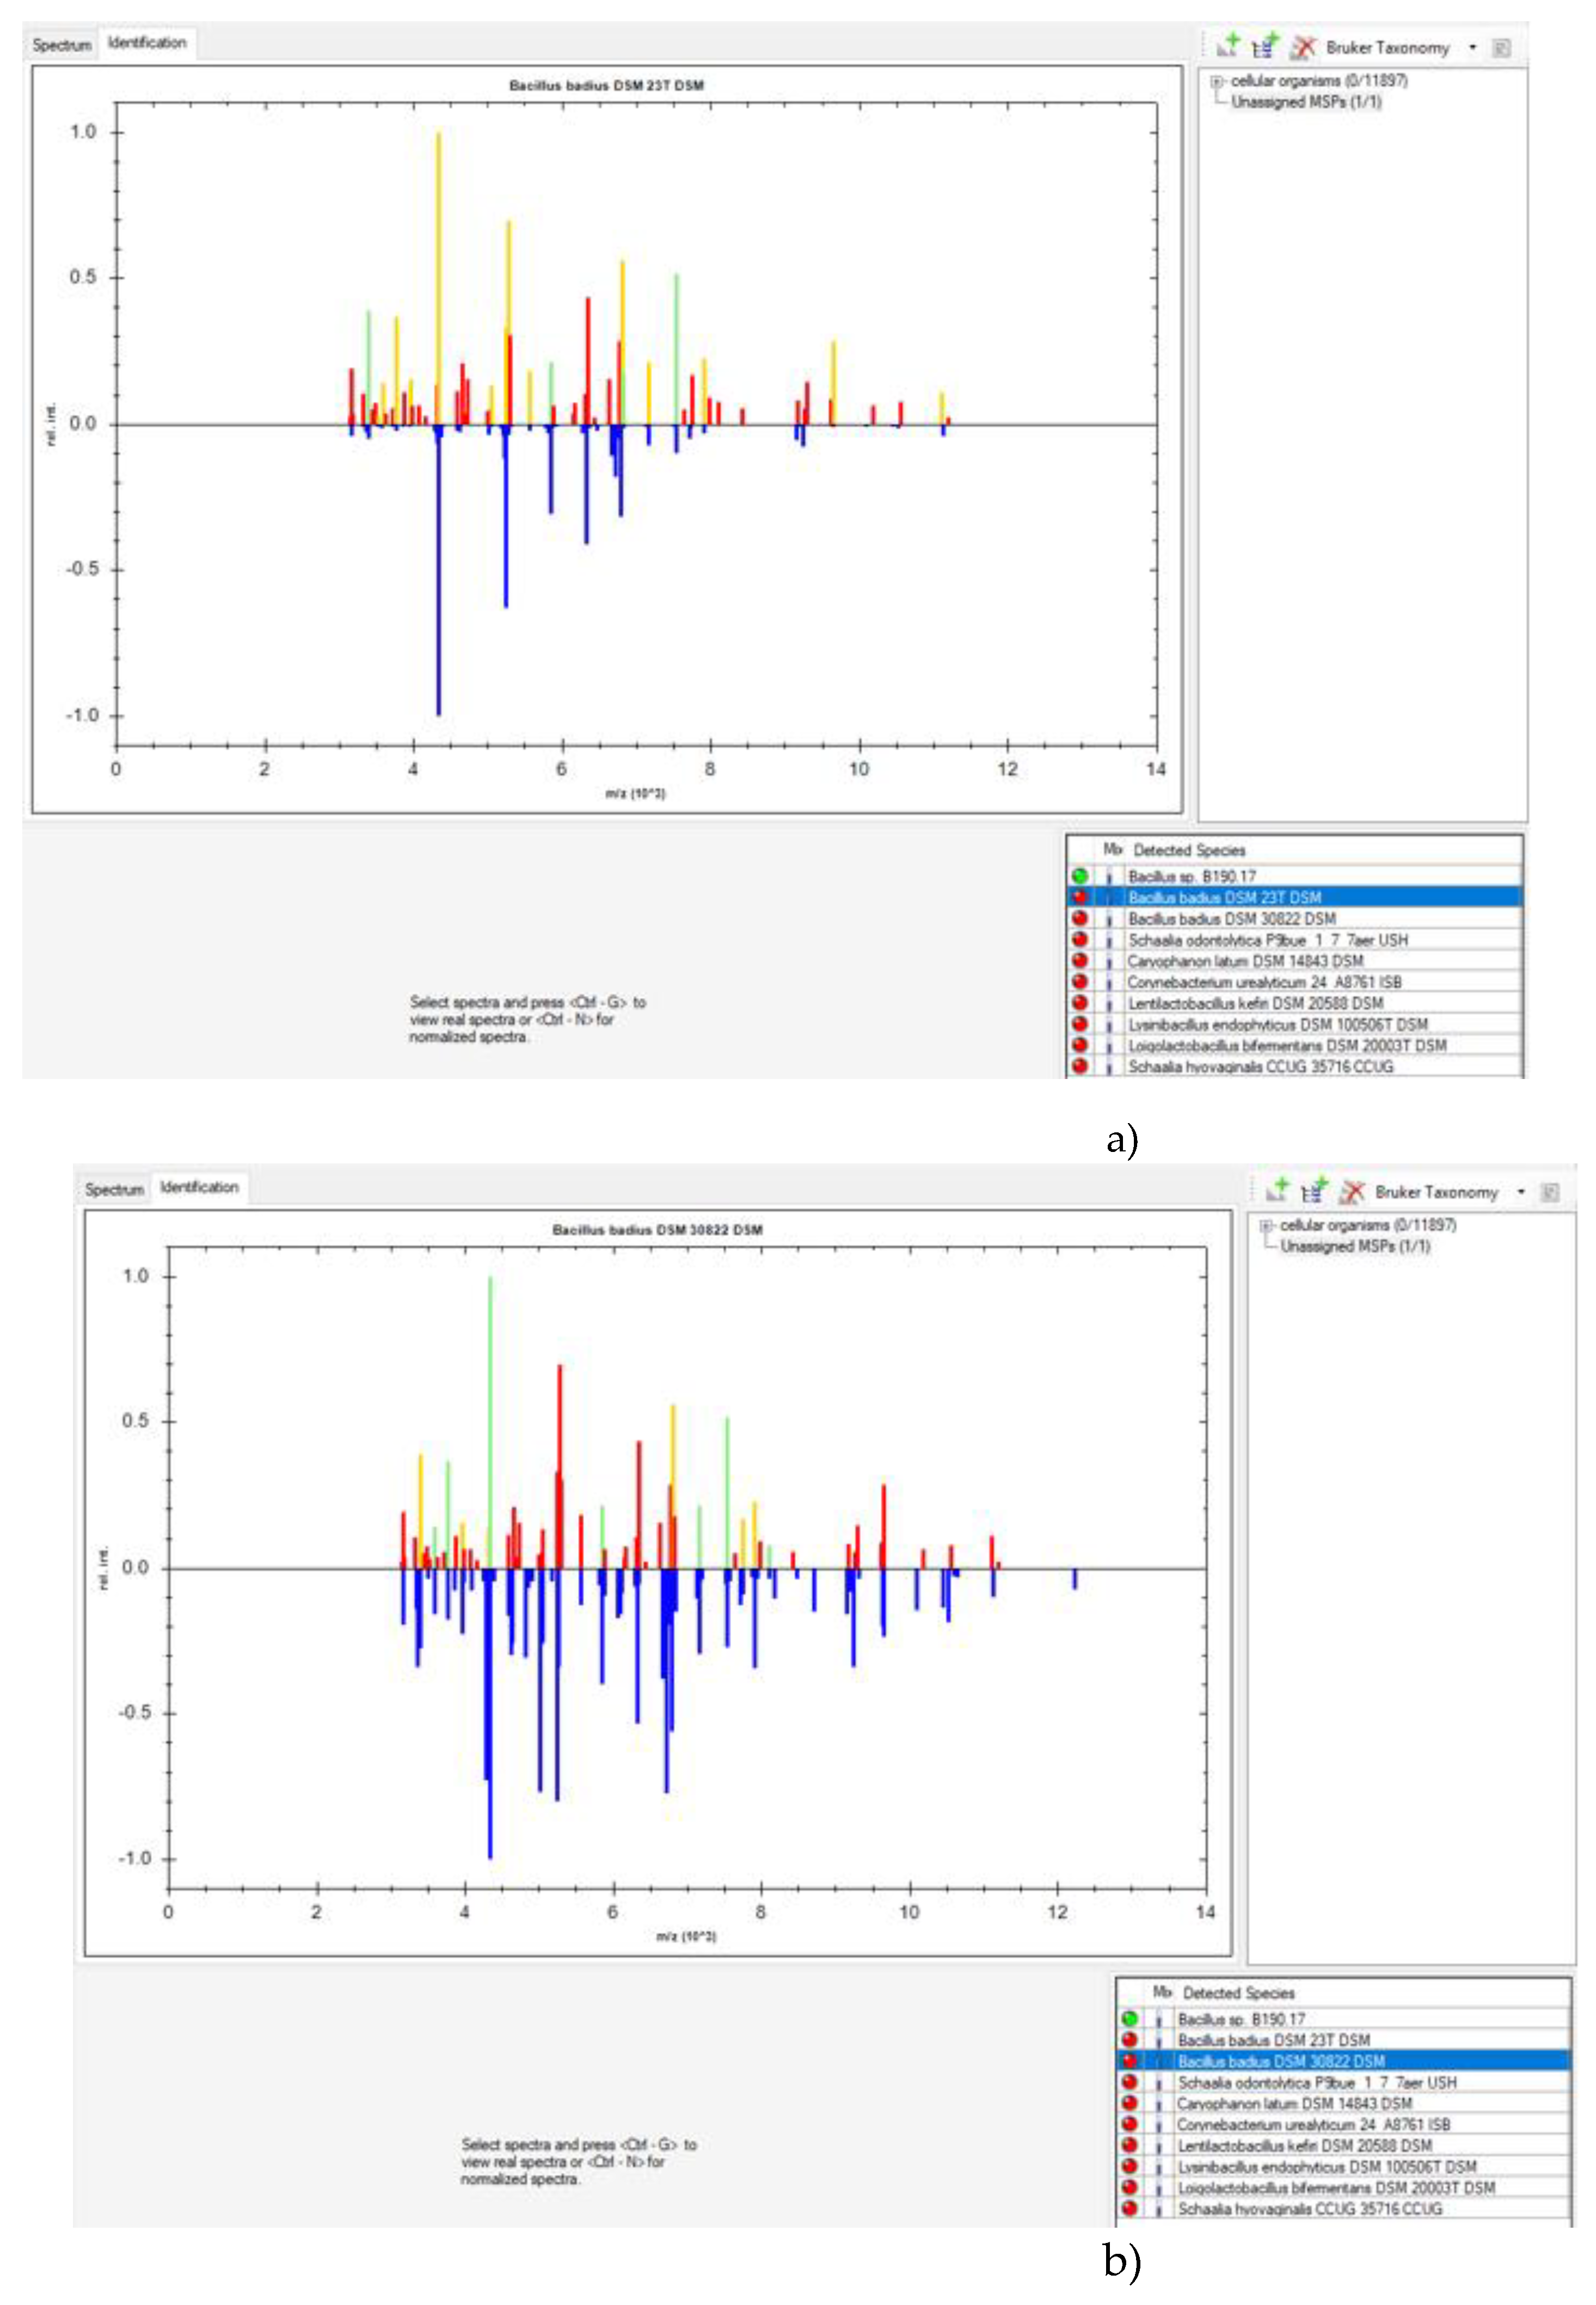Click grayed icon right of upper Bruker Taxonomy
This screenshot has width=1596, height=2305.
pyautogui.click(x=1501, y=48)
